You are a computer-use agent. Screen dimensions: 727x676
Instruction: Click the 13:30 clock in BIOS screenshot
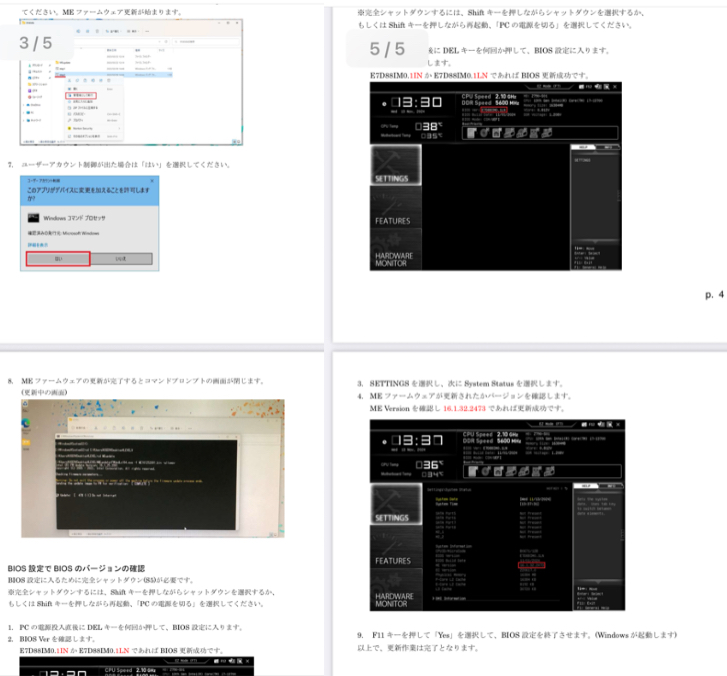pyautogui.click(x=416, y=102)
